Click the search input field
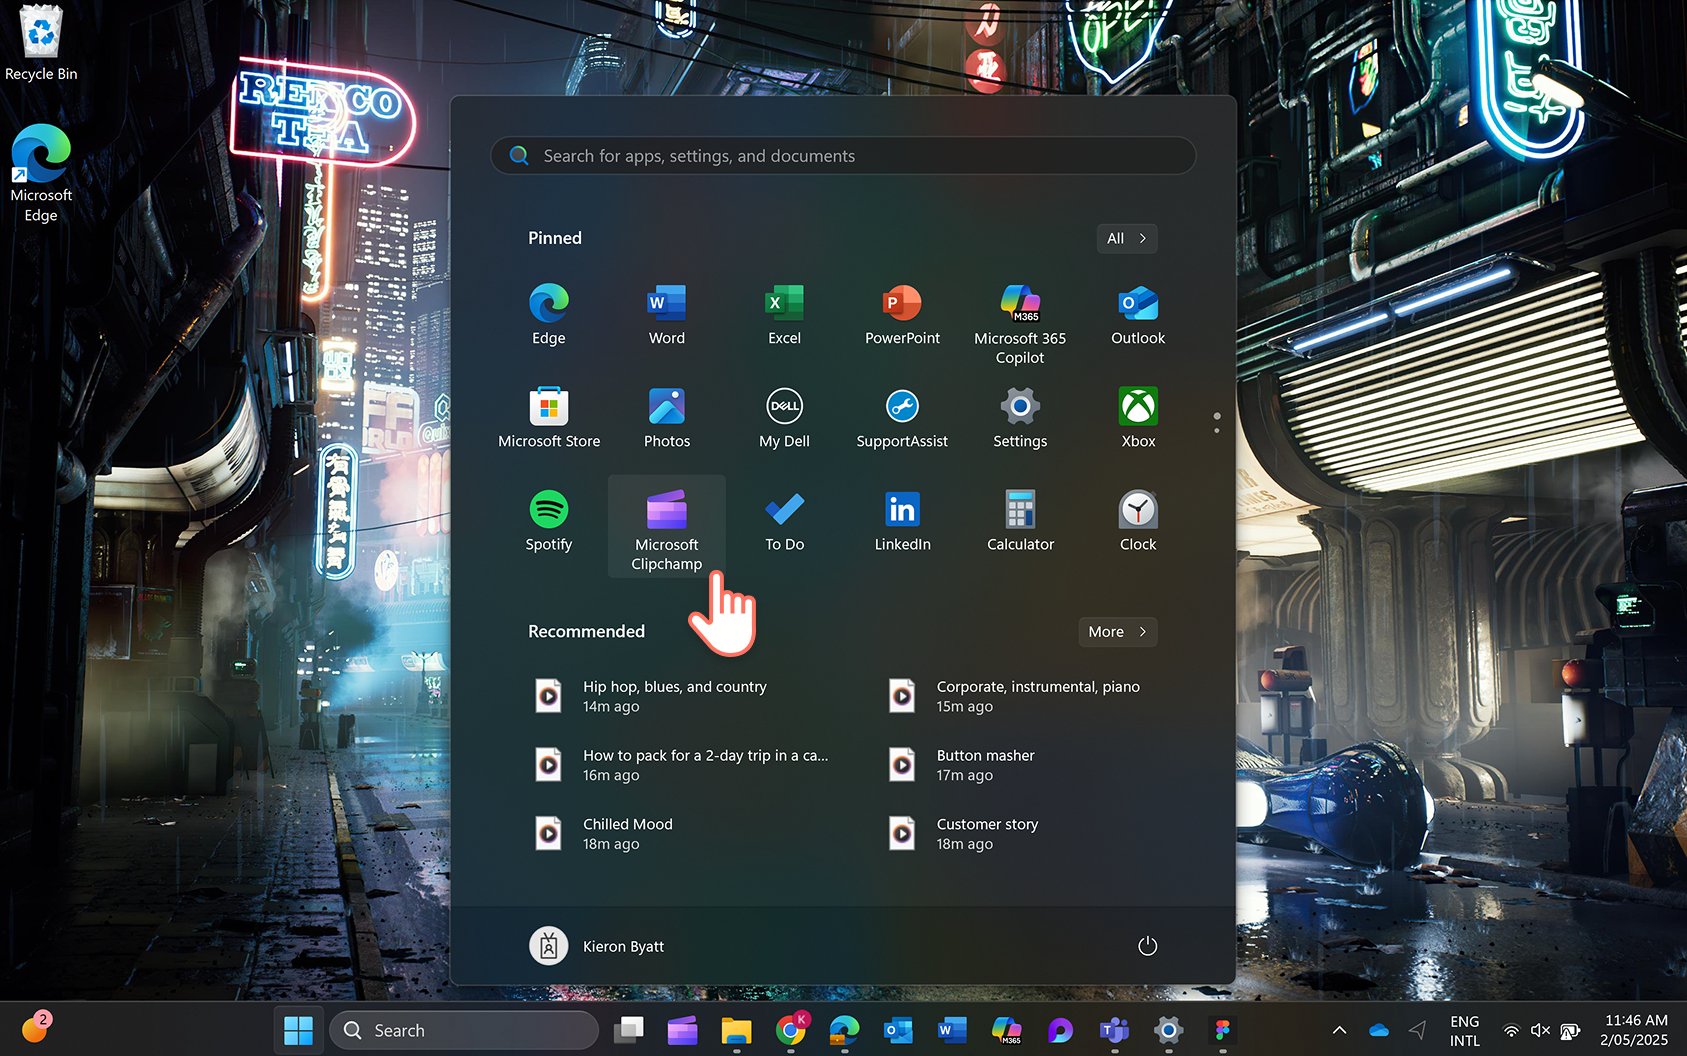1687x1056 pixels. (x=842, y=155)
